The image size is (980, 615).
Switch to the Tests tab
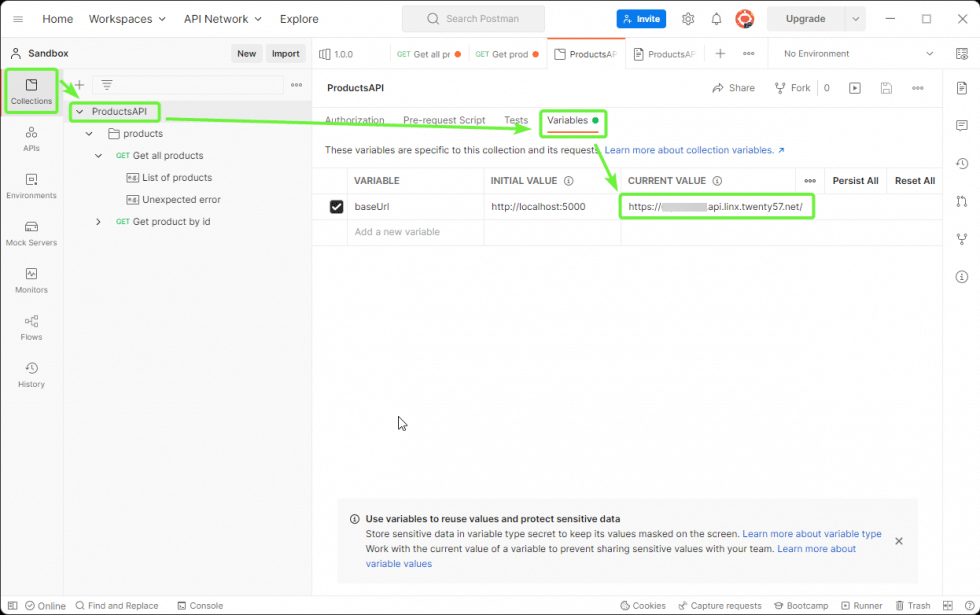(516, 120)
